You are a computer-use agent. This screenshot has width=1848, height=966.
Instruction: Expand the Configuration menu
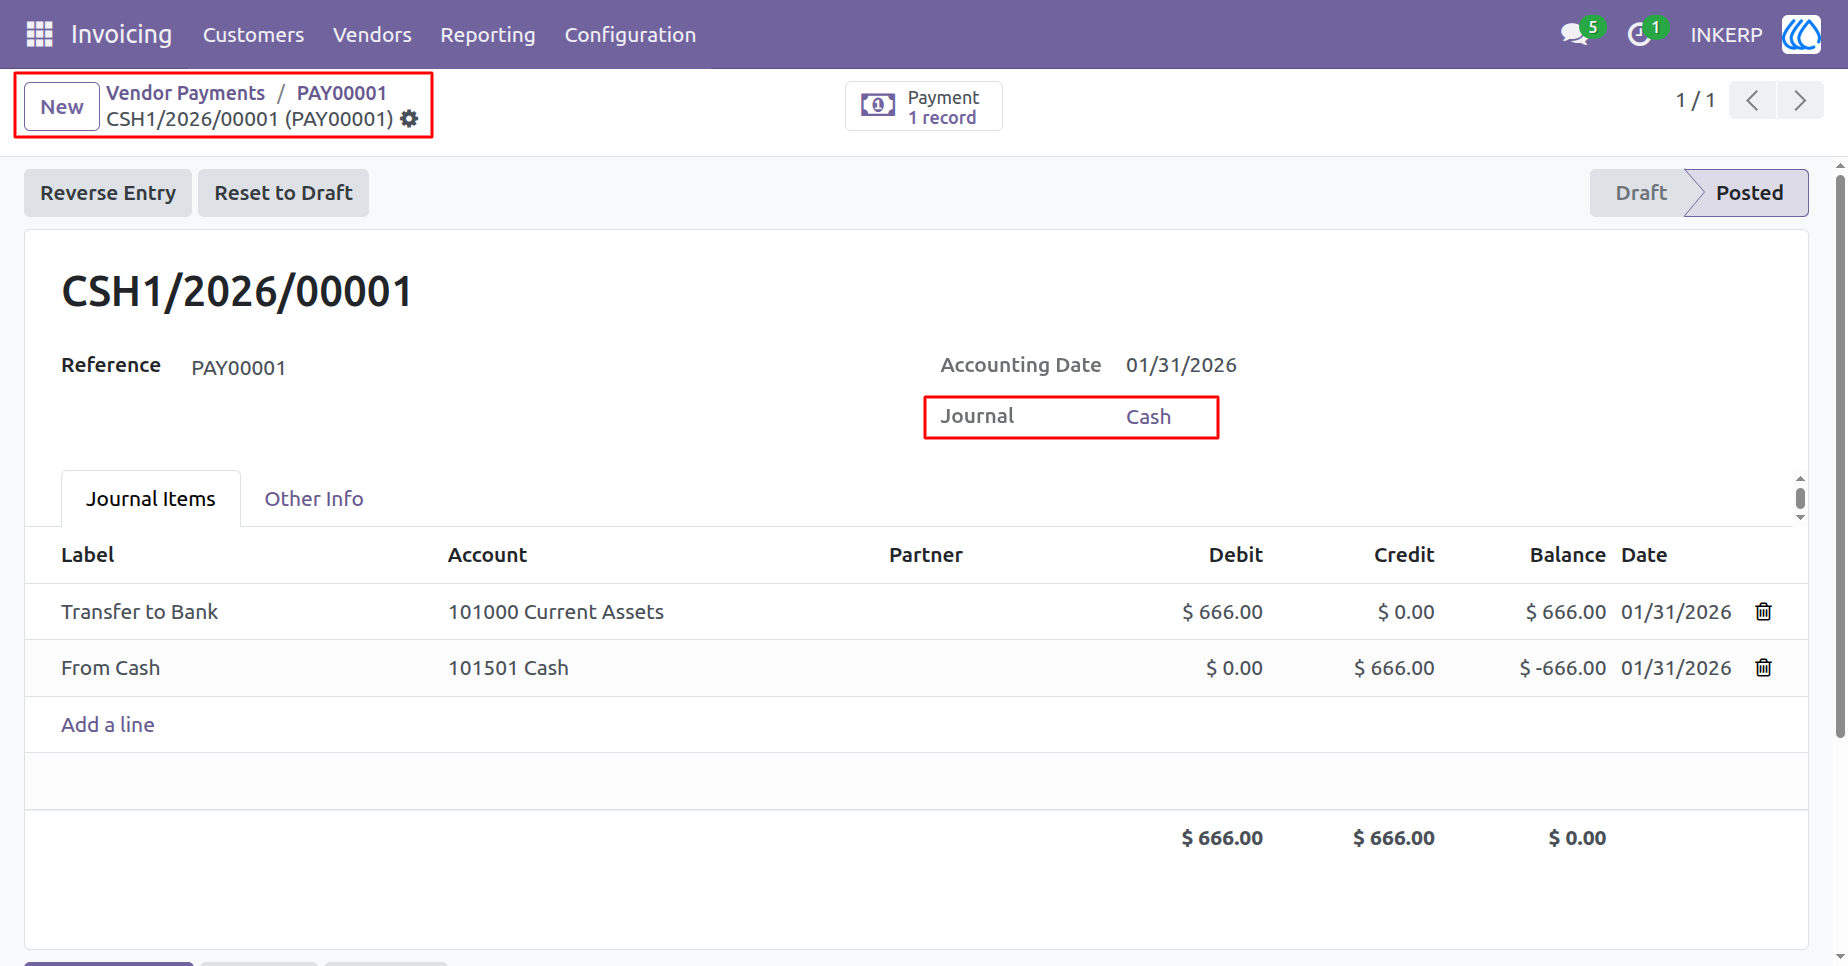(630, 35)
